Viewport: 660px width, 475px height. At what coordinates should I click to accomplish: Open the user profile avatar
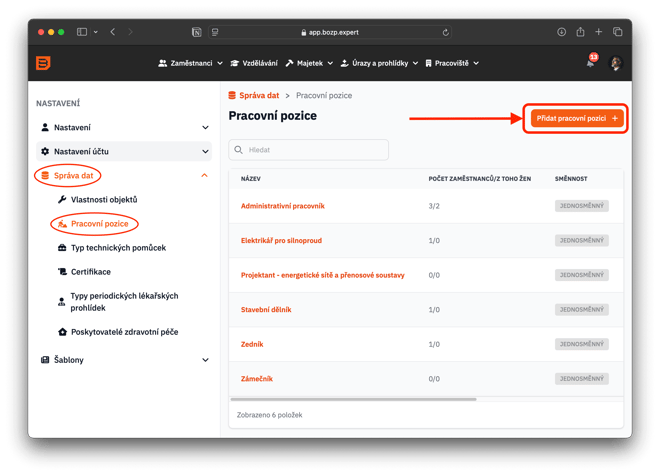(615, 63)
